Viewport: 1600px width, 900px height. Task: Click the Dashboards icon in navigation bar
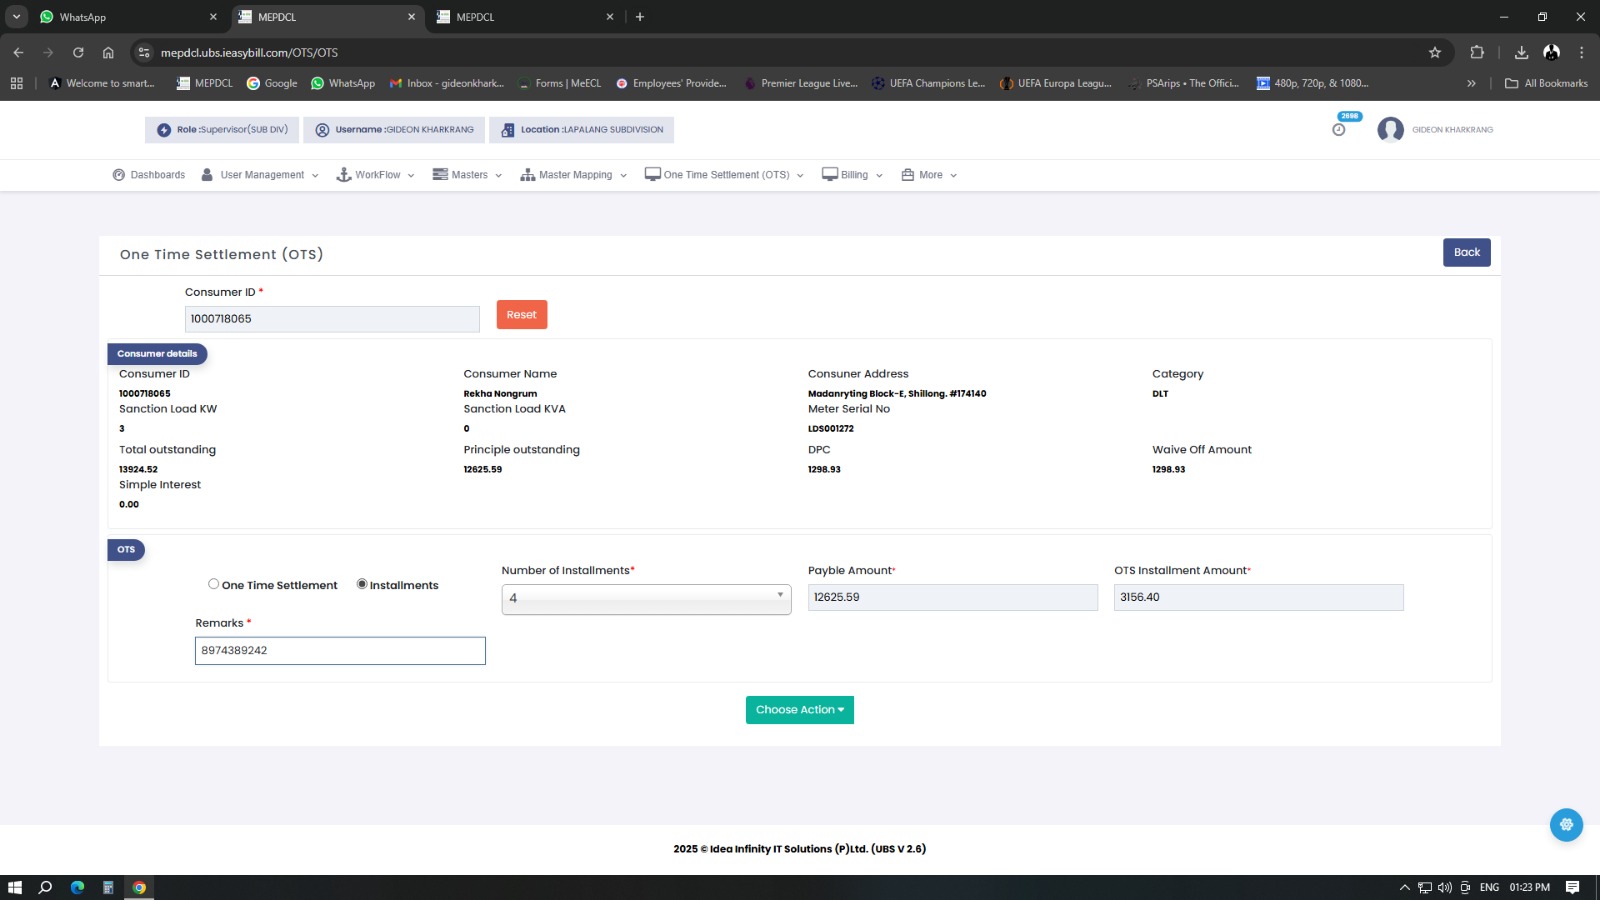click(x=119, y=175)
